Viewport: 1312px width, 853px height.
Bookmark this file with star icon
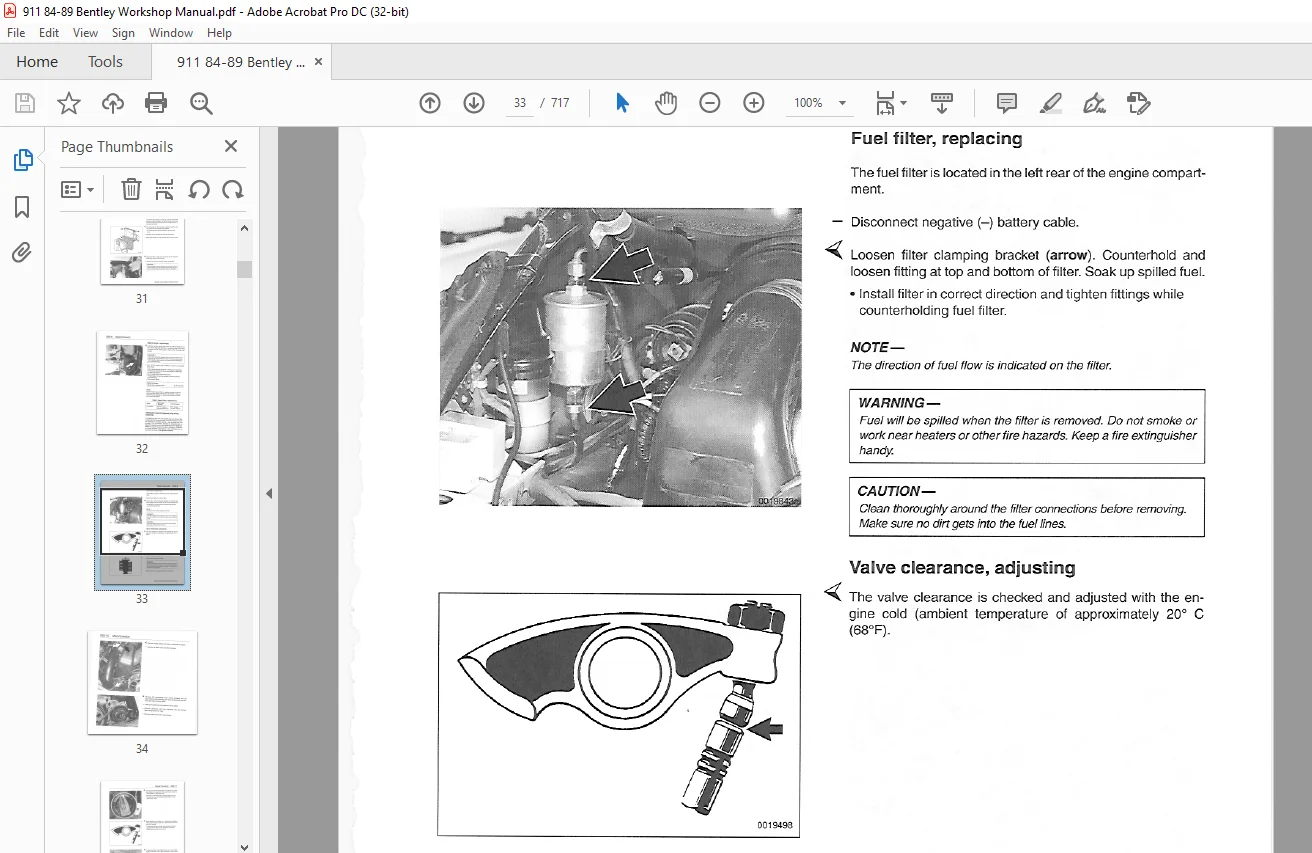(x=69, y=103)
